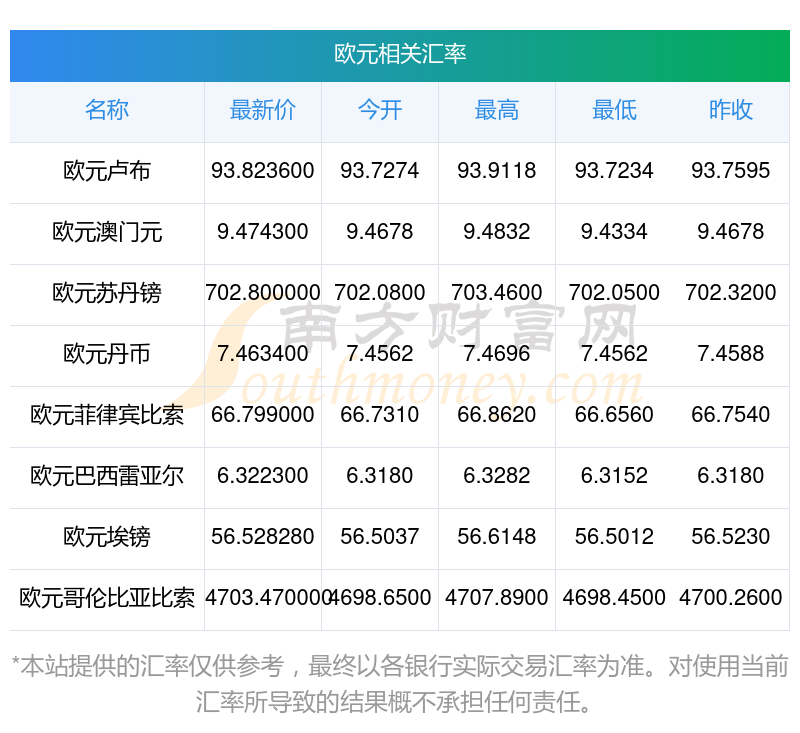This screenshot has height=733, width=800.
Task: Click the 最高 column header
Action: pyautogui.click(x=497, y=110)
